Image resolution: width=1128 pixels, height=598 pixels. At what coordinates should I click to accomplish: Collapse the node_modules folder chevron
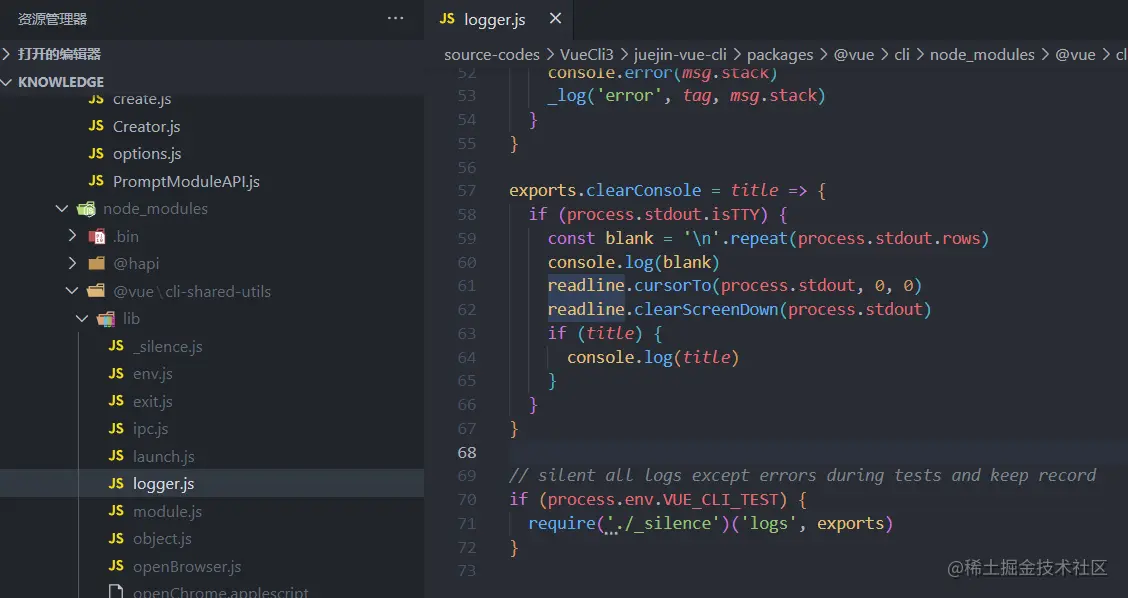pos(63,209)
